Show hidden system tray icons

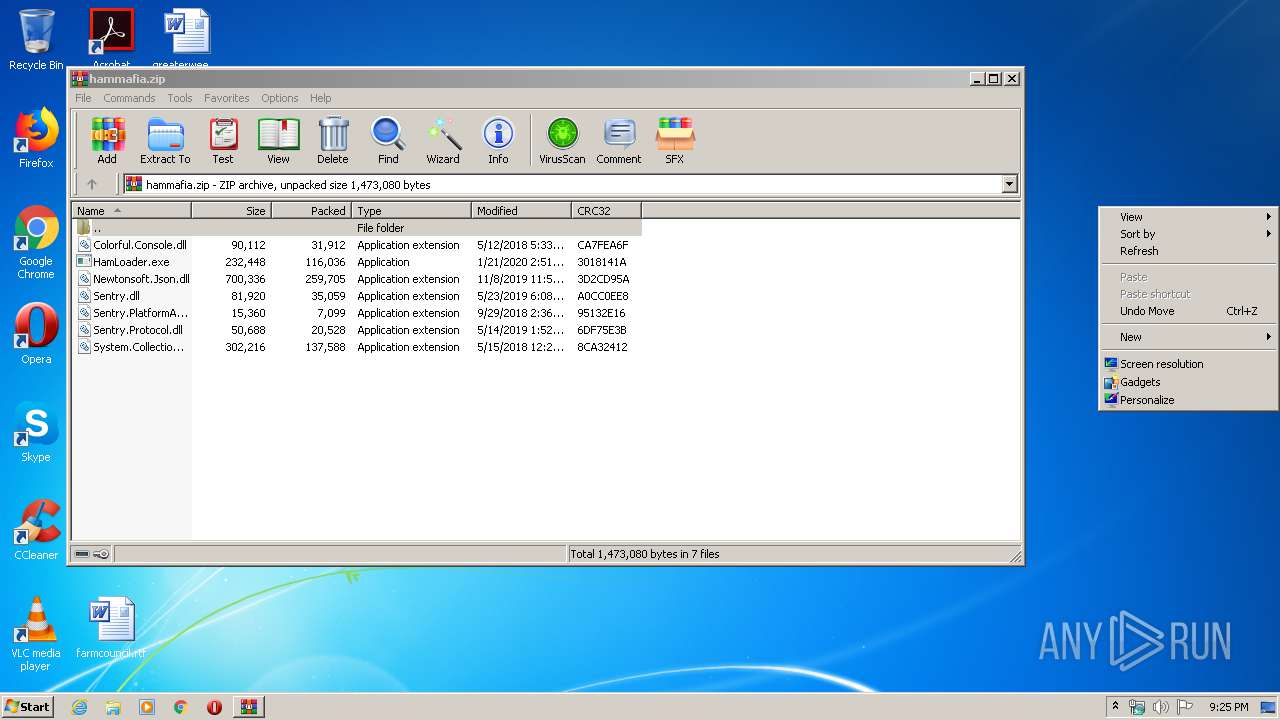(1115, 707)
